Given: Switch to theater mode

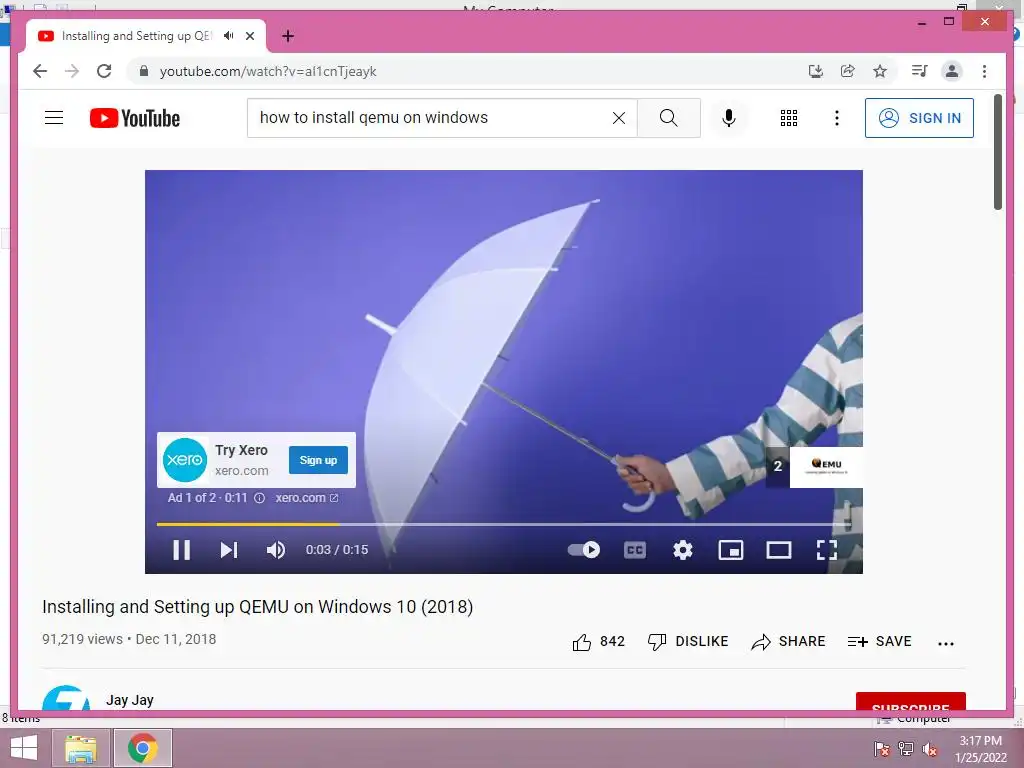Looking at the screenshot, I should tap(778, 550).
